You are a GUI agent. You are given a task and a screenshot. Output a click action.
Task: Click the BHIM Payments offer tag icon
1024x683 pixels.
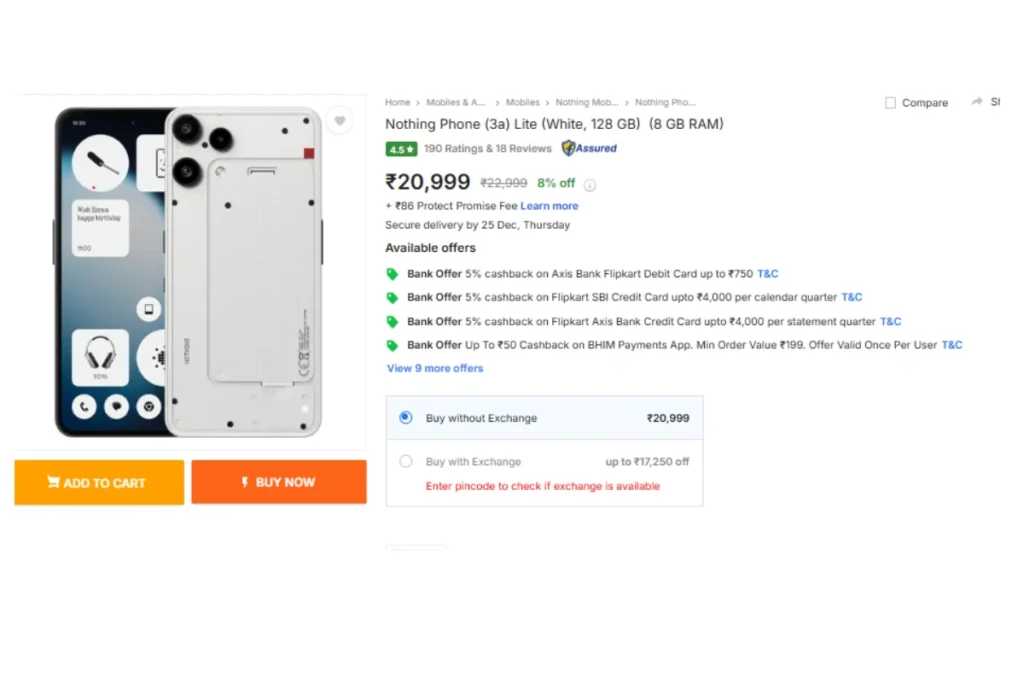[x=393, y=346]
